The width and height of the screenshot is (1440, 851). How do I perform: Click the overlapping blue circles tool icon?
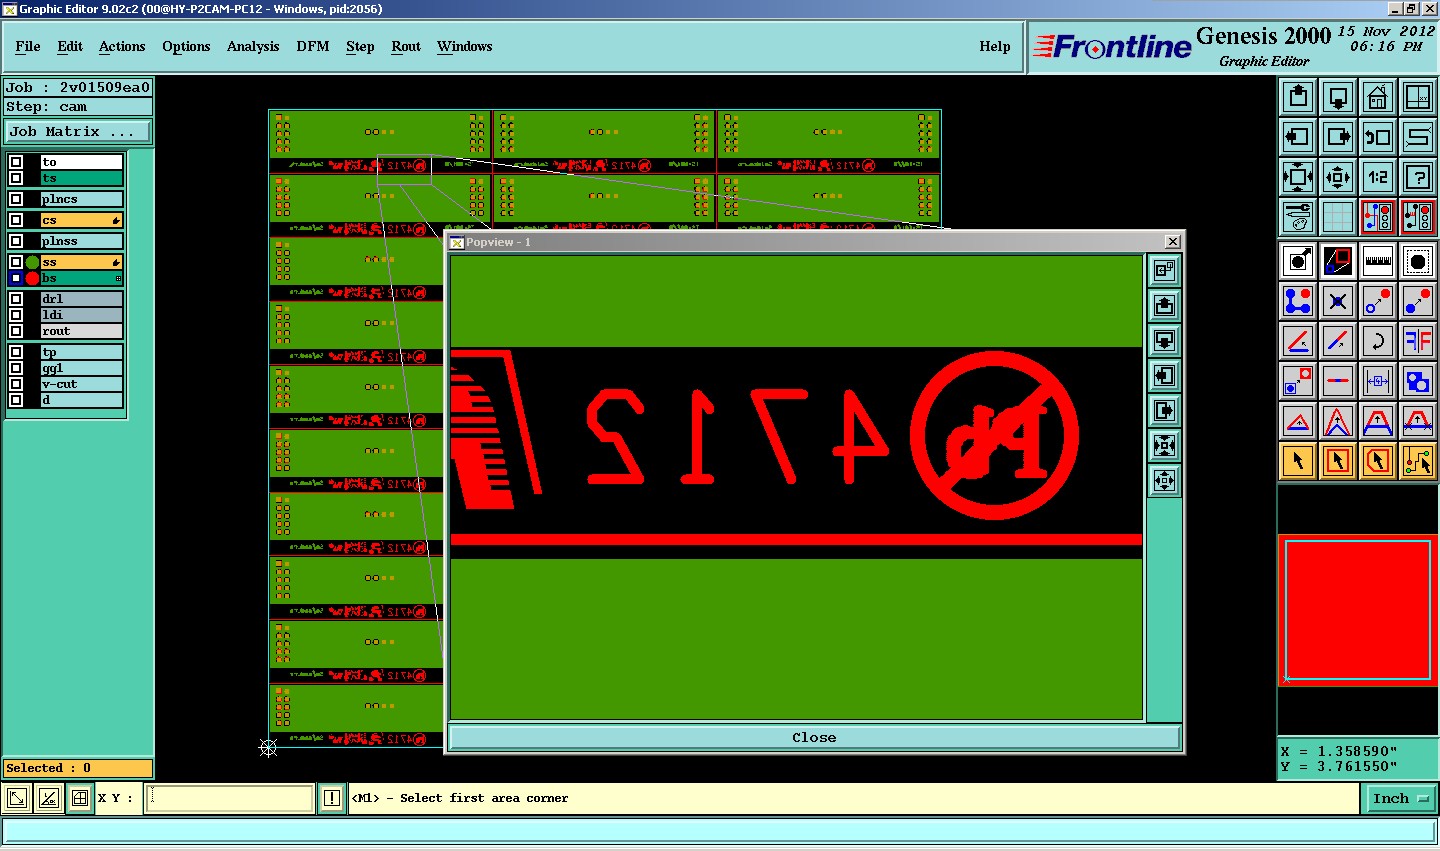1418,381
